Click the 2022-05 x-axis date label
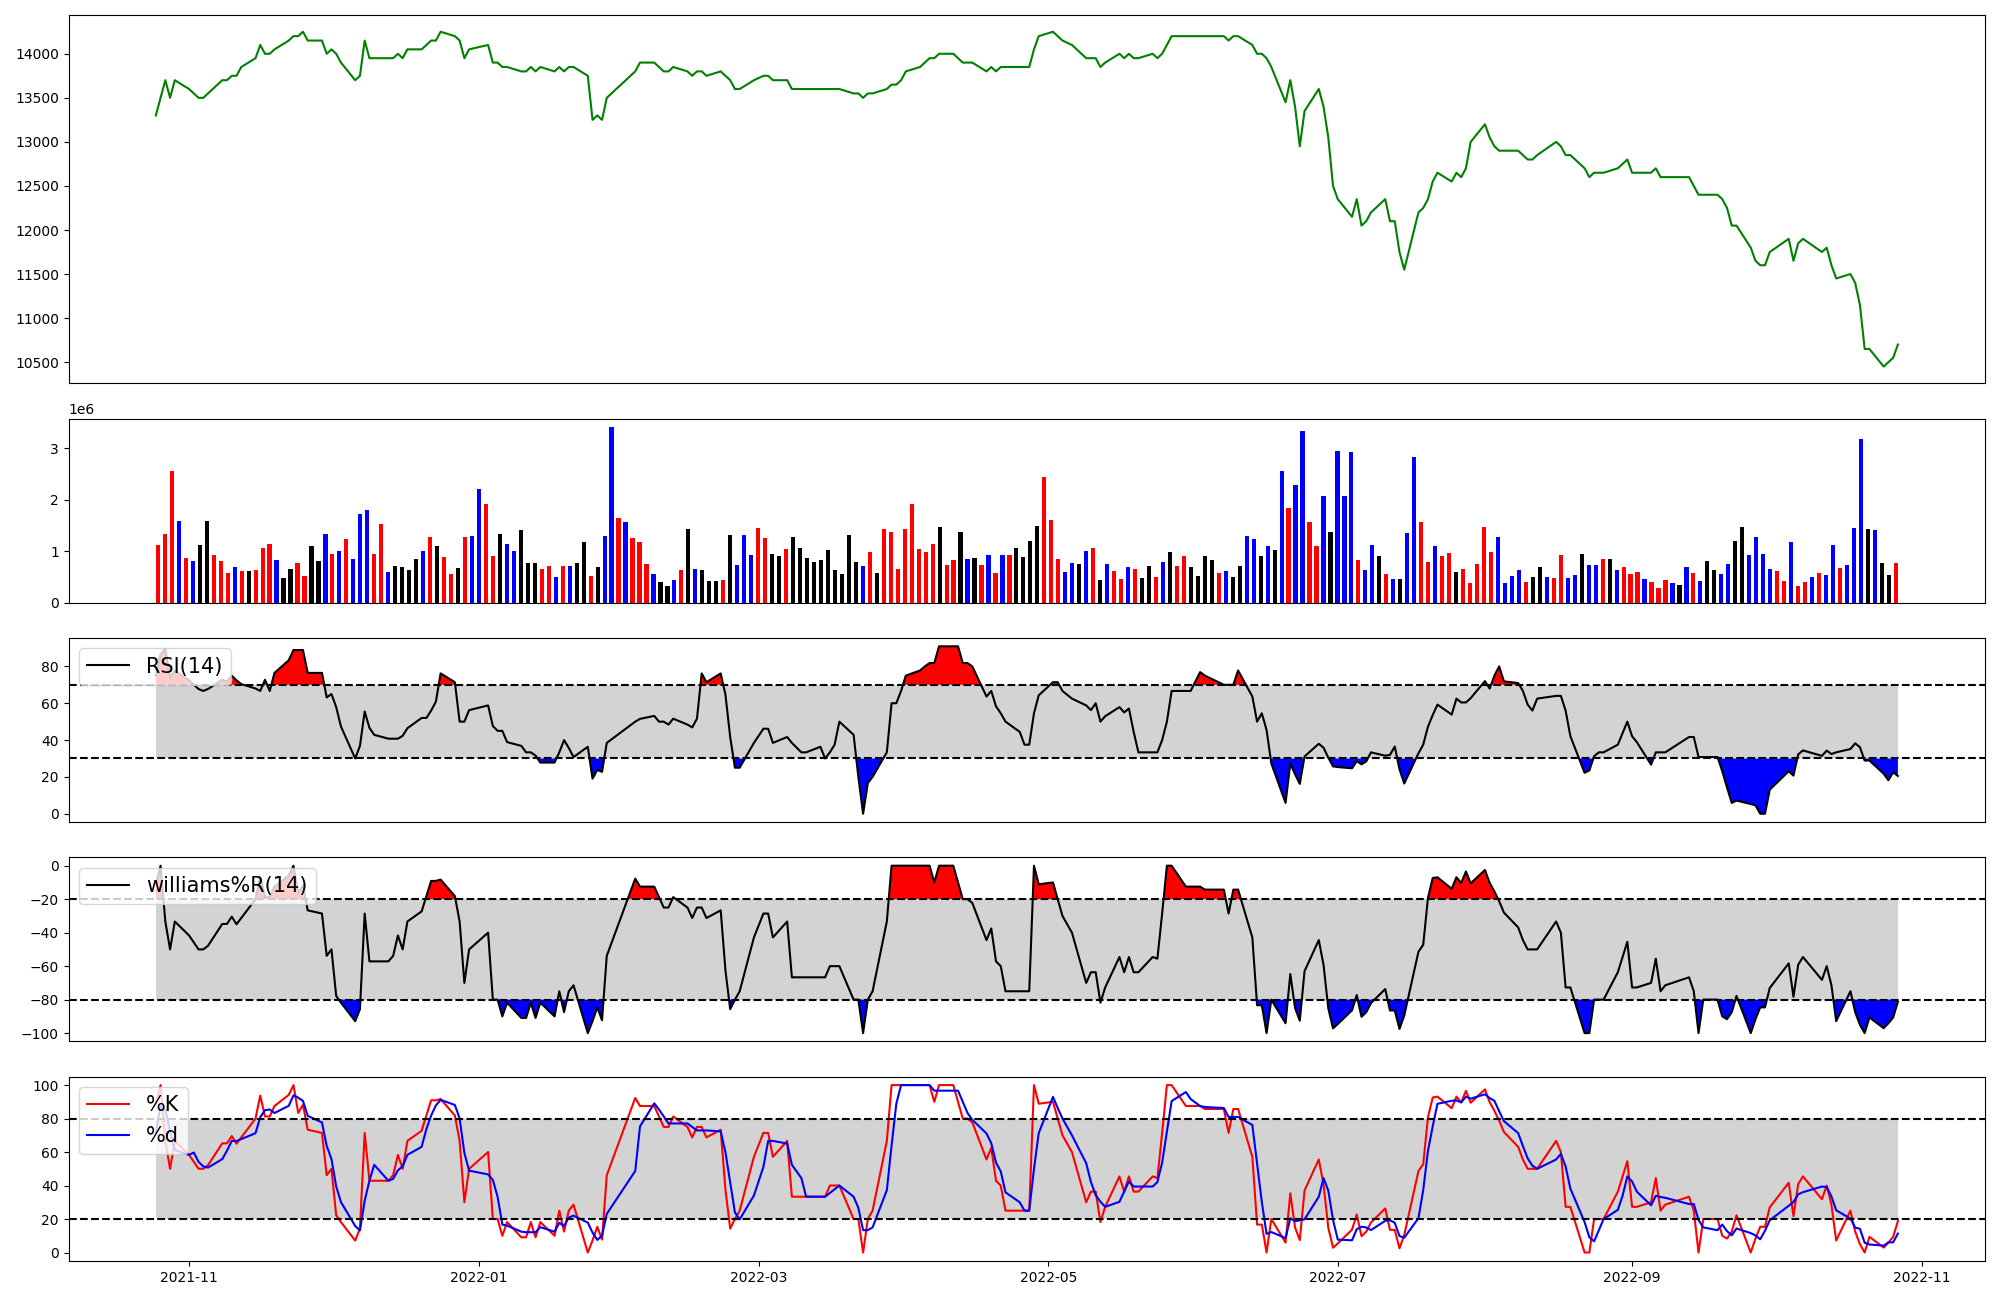The width and height of the screenshot is (2000, 1300). (x=1048, y=1277)
